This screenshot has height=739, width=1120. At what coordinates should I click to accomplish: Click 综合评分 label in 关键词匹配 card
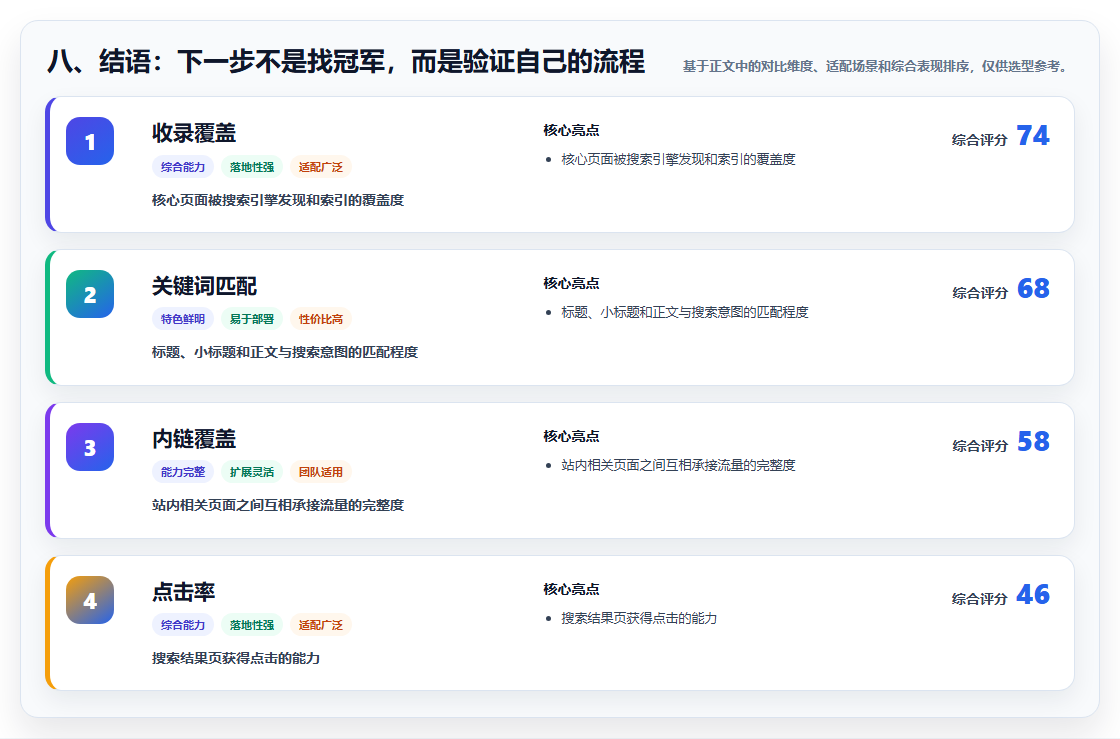pyautogui.click(x=979, y=293)
